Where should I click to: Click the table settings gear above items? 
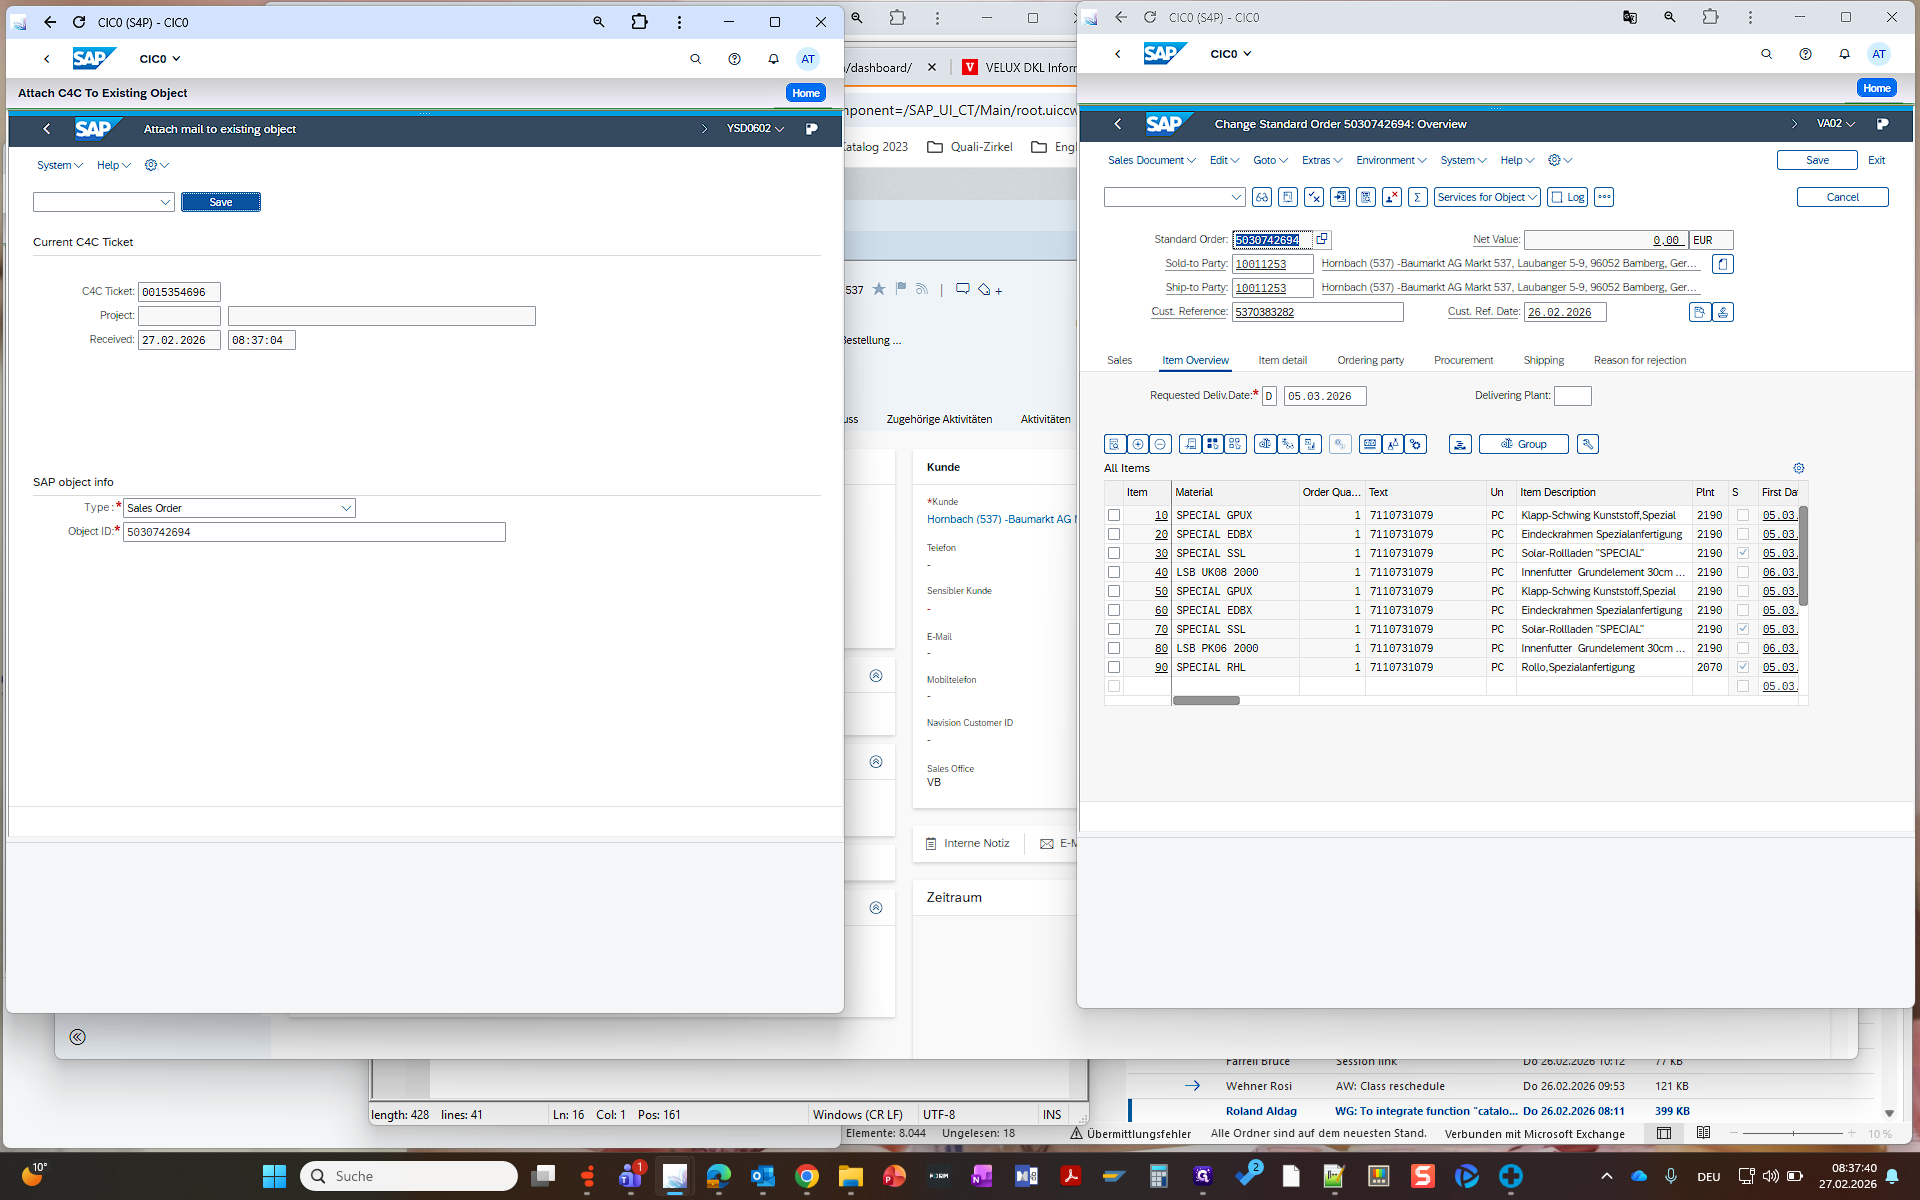tap(1798, 468)
